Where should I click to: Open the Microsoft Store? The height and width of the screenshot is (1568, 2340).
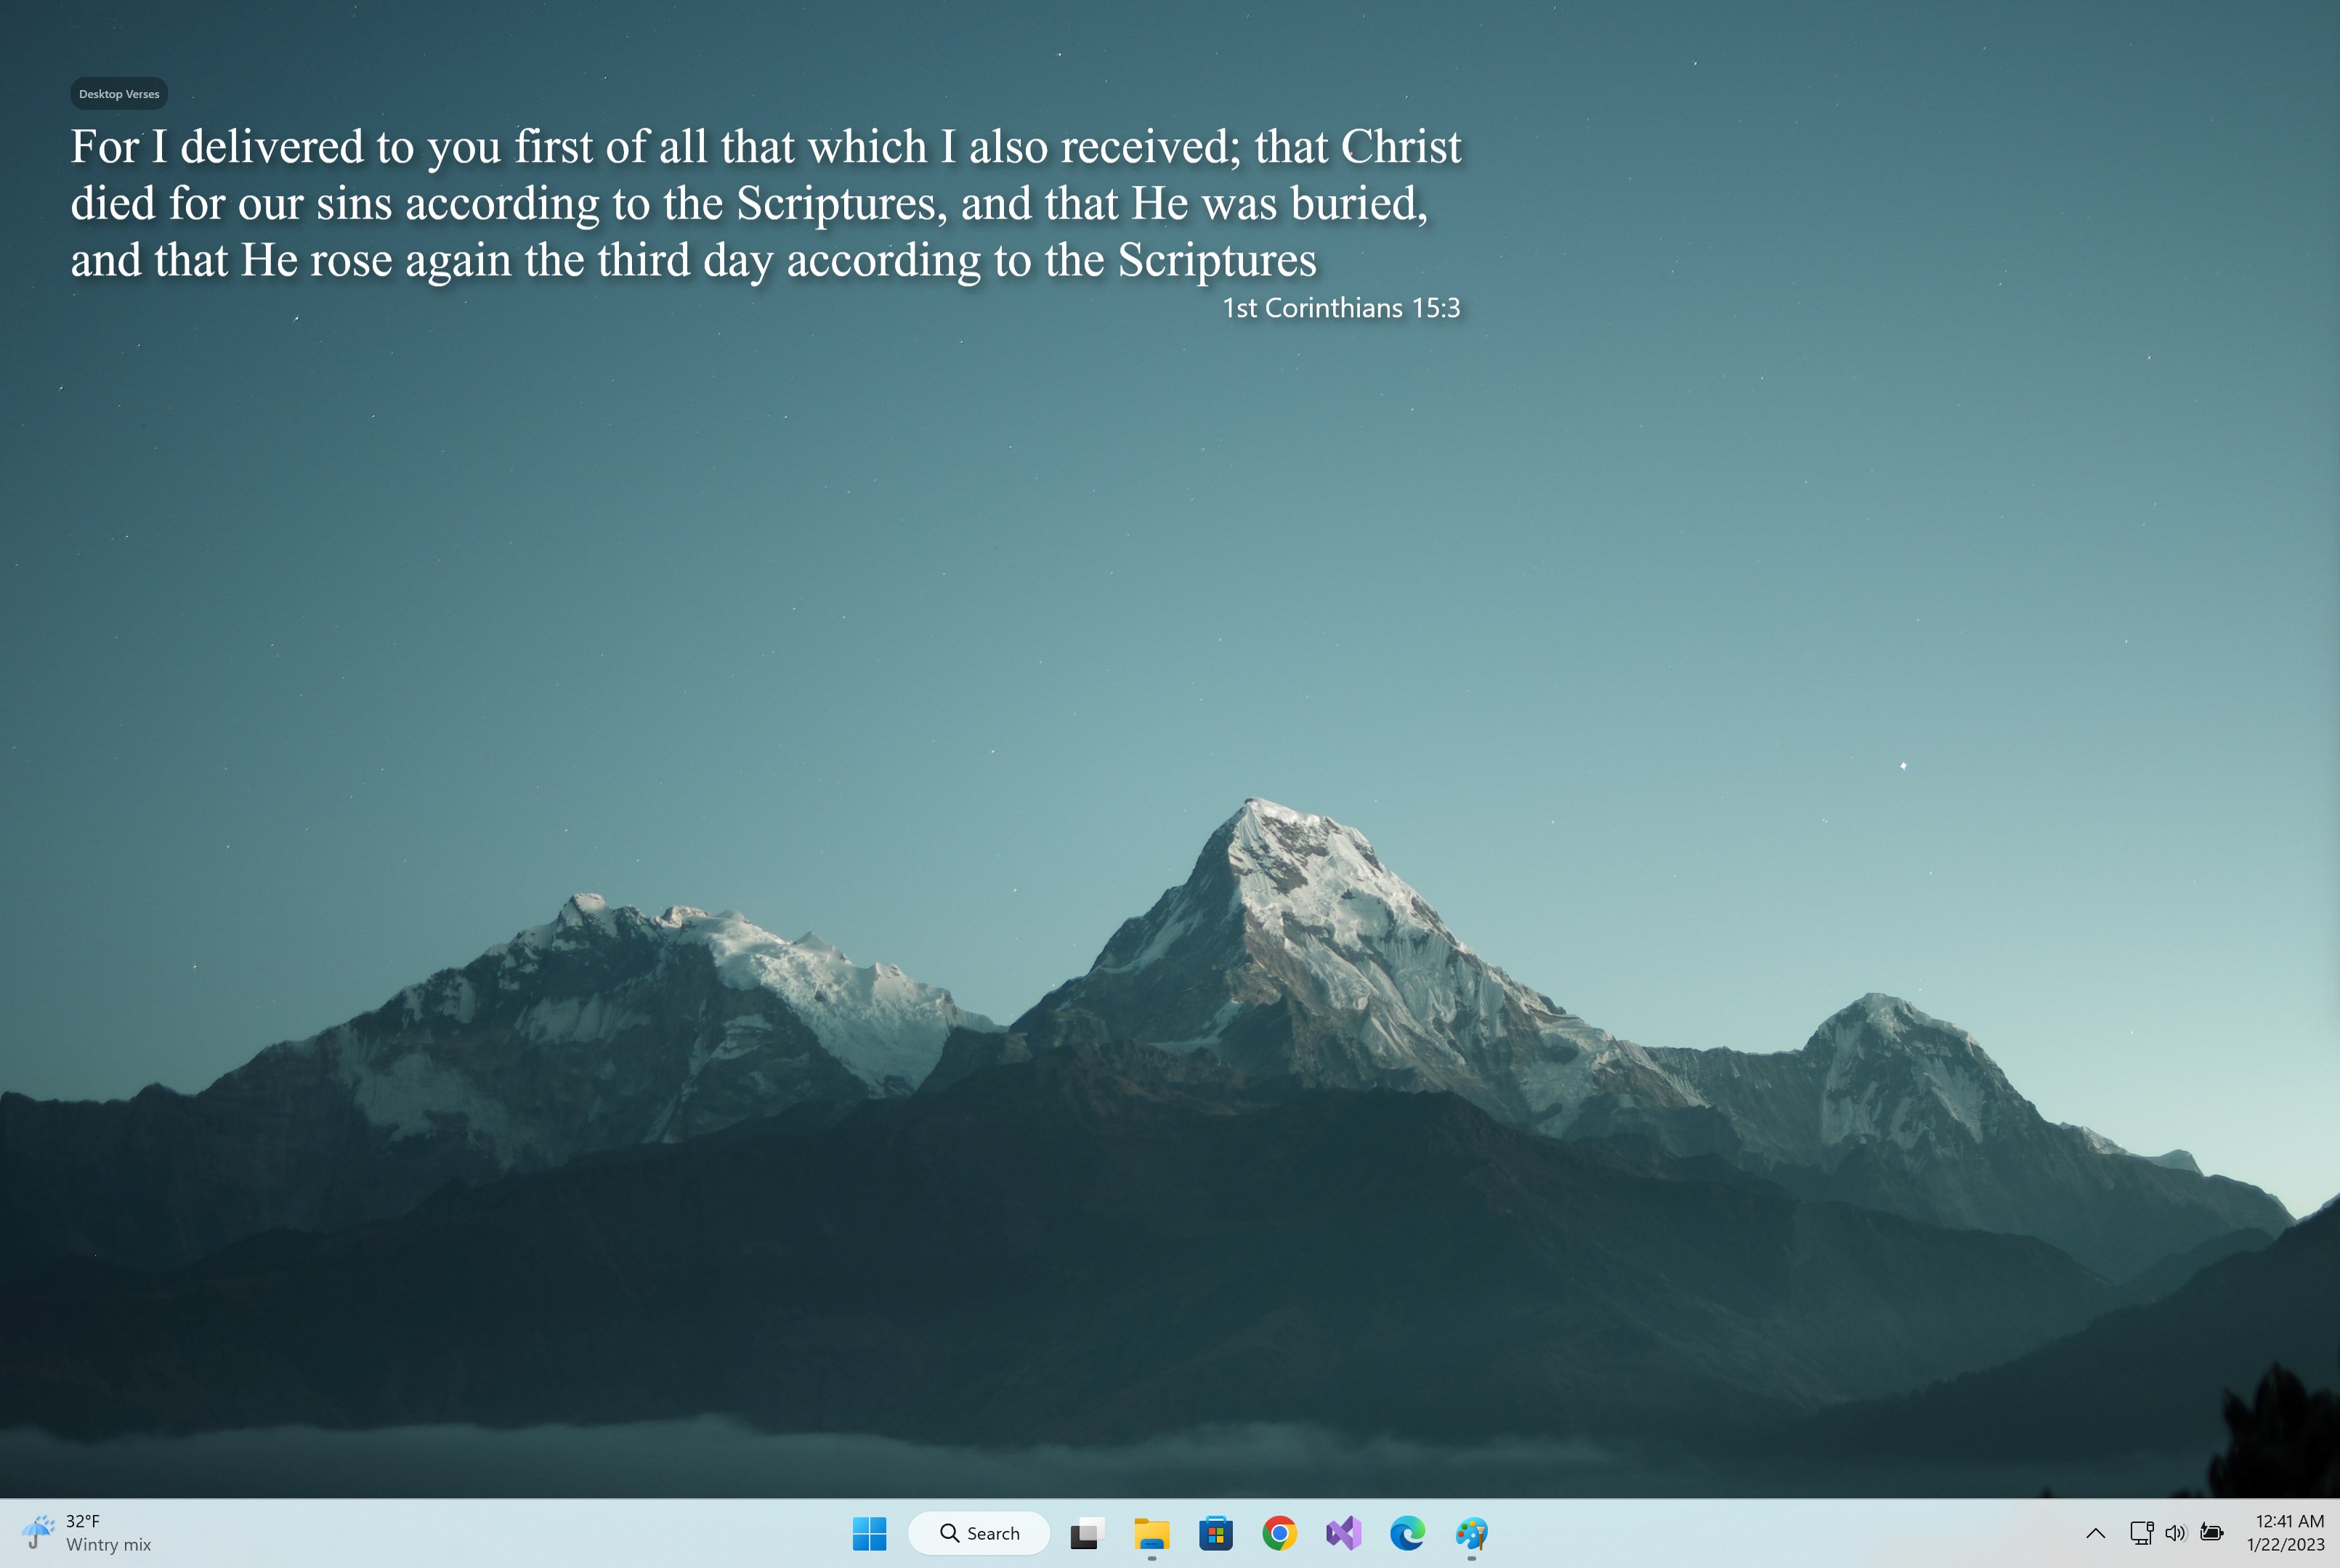(x=1216, y=1532)
